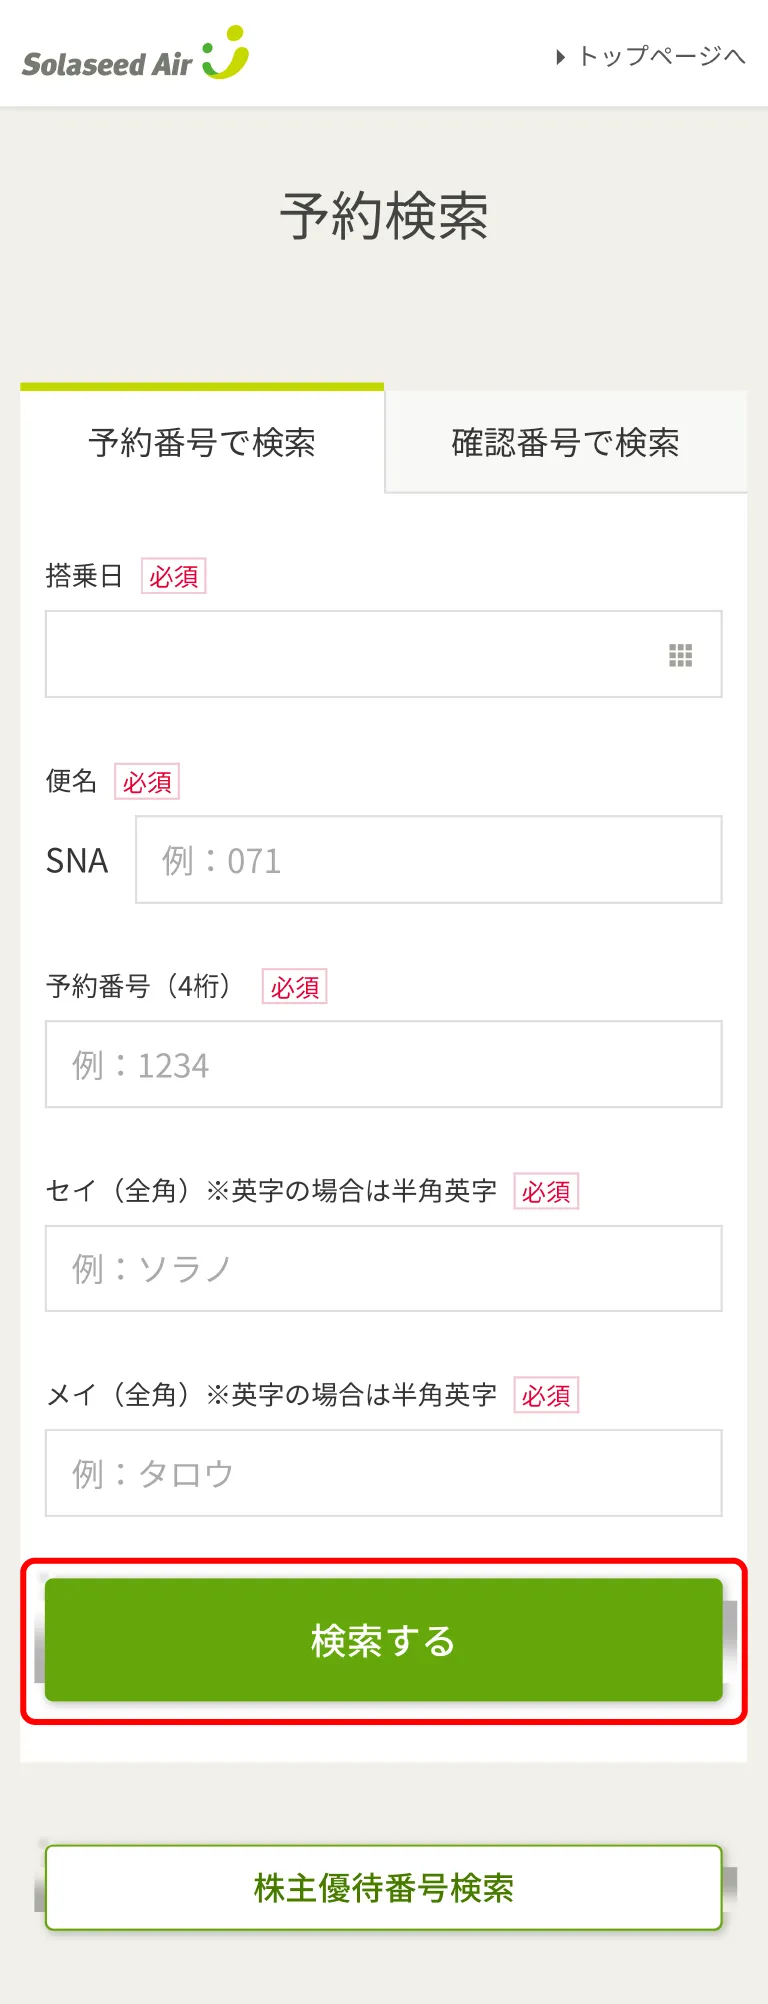Viewport: 768px width, 2004px height.
Task: Click the SNA flight prefix text
Action: [x=77, y=861]
